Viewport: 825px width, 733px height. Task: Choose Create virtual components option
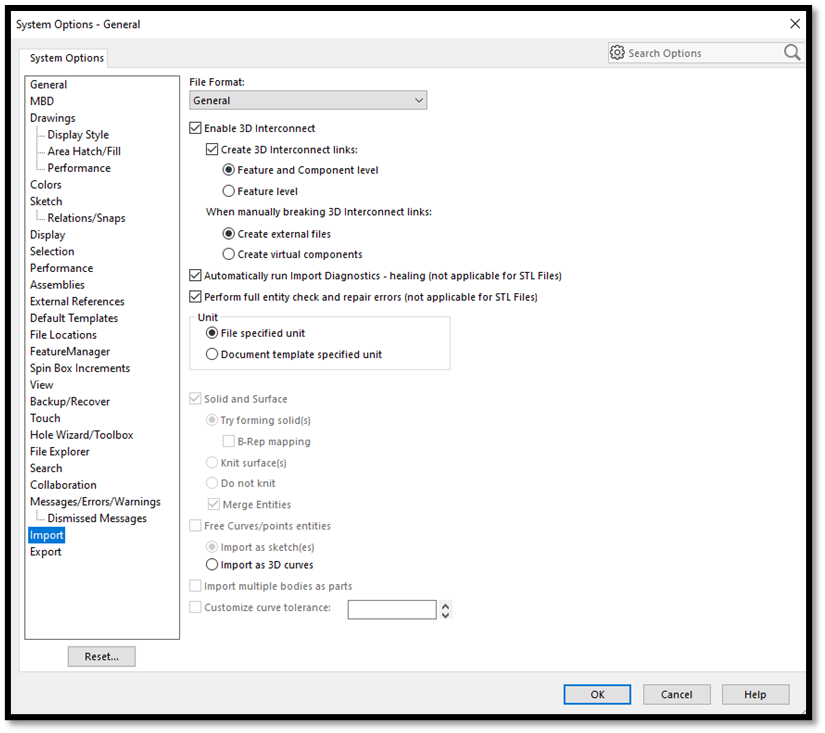pos(229,254)
